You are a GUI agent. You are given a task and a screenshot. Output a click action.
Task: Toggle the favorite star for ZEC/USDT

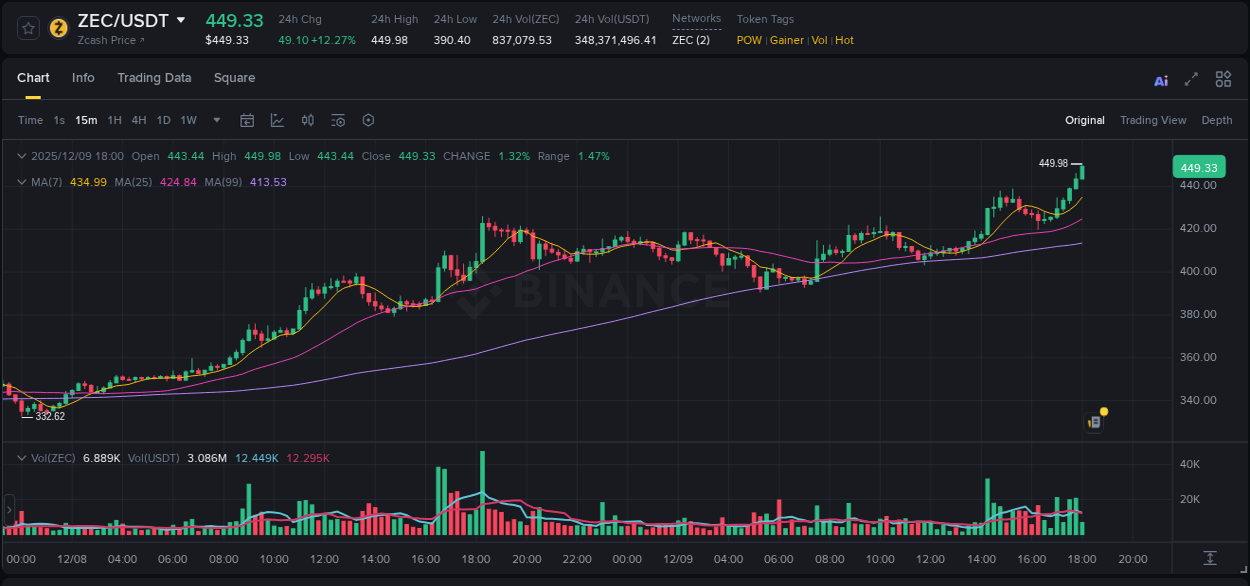click(x=27, y=28)
